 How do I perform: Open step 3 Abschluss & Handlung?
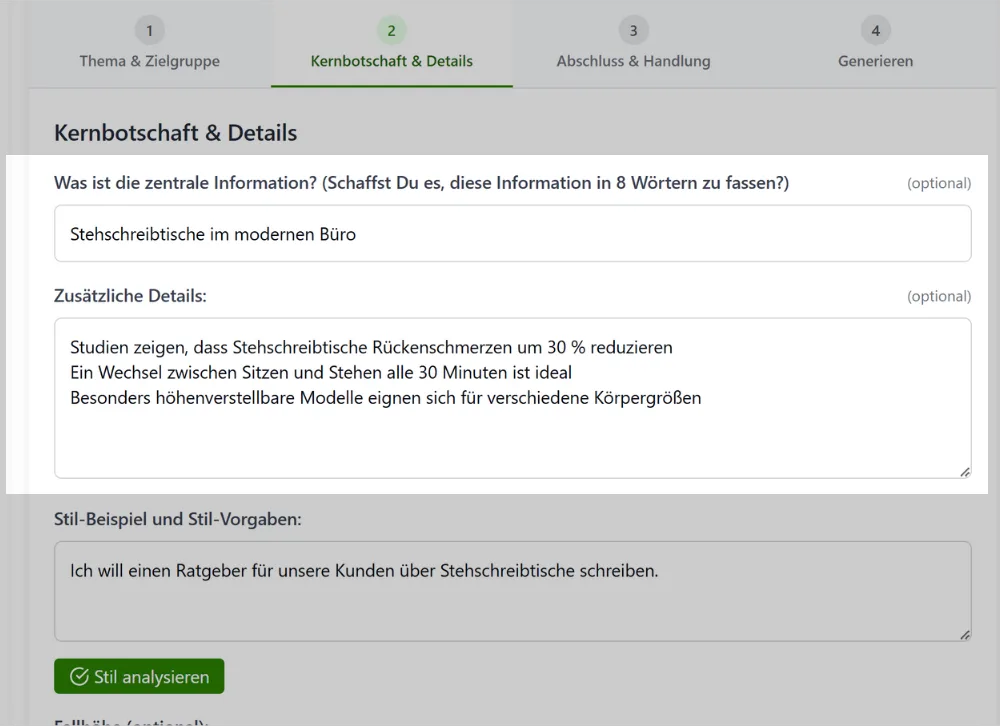(x=633, y=45)
